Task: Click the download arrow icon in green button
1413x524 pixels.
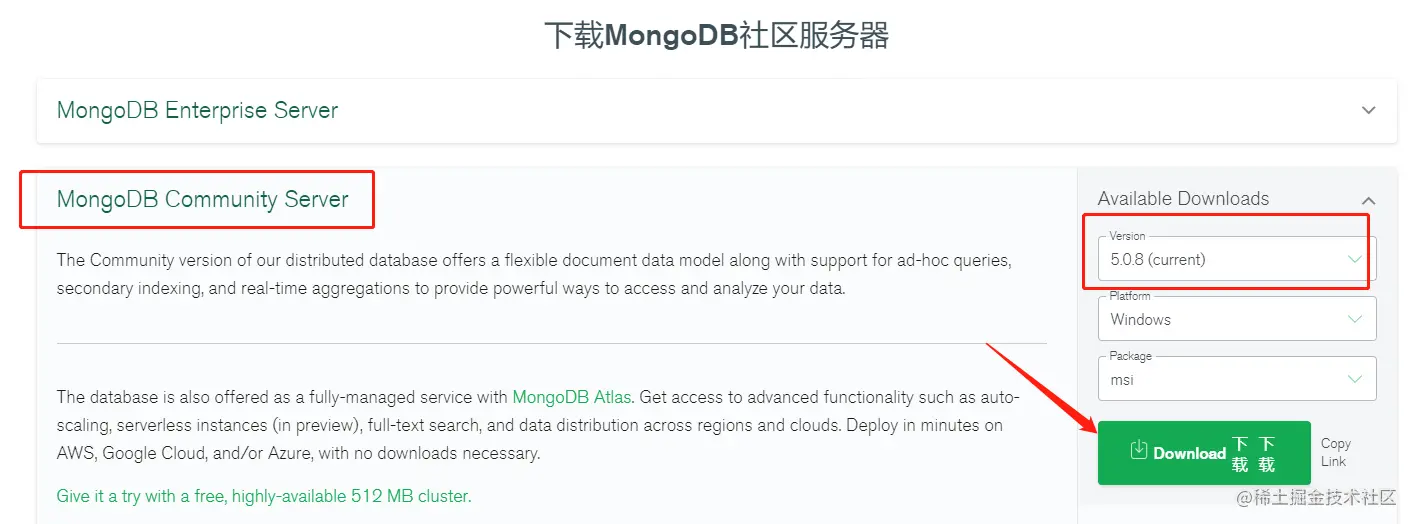Action: pyautogui.click(x=1138, y=451)
